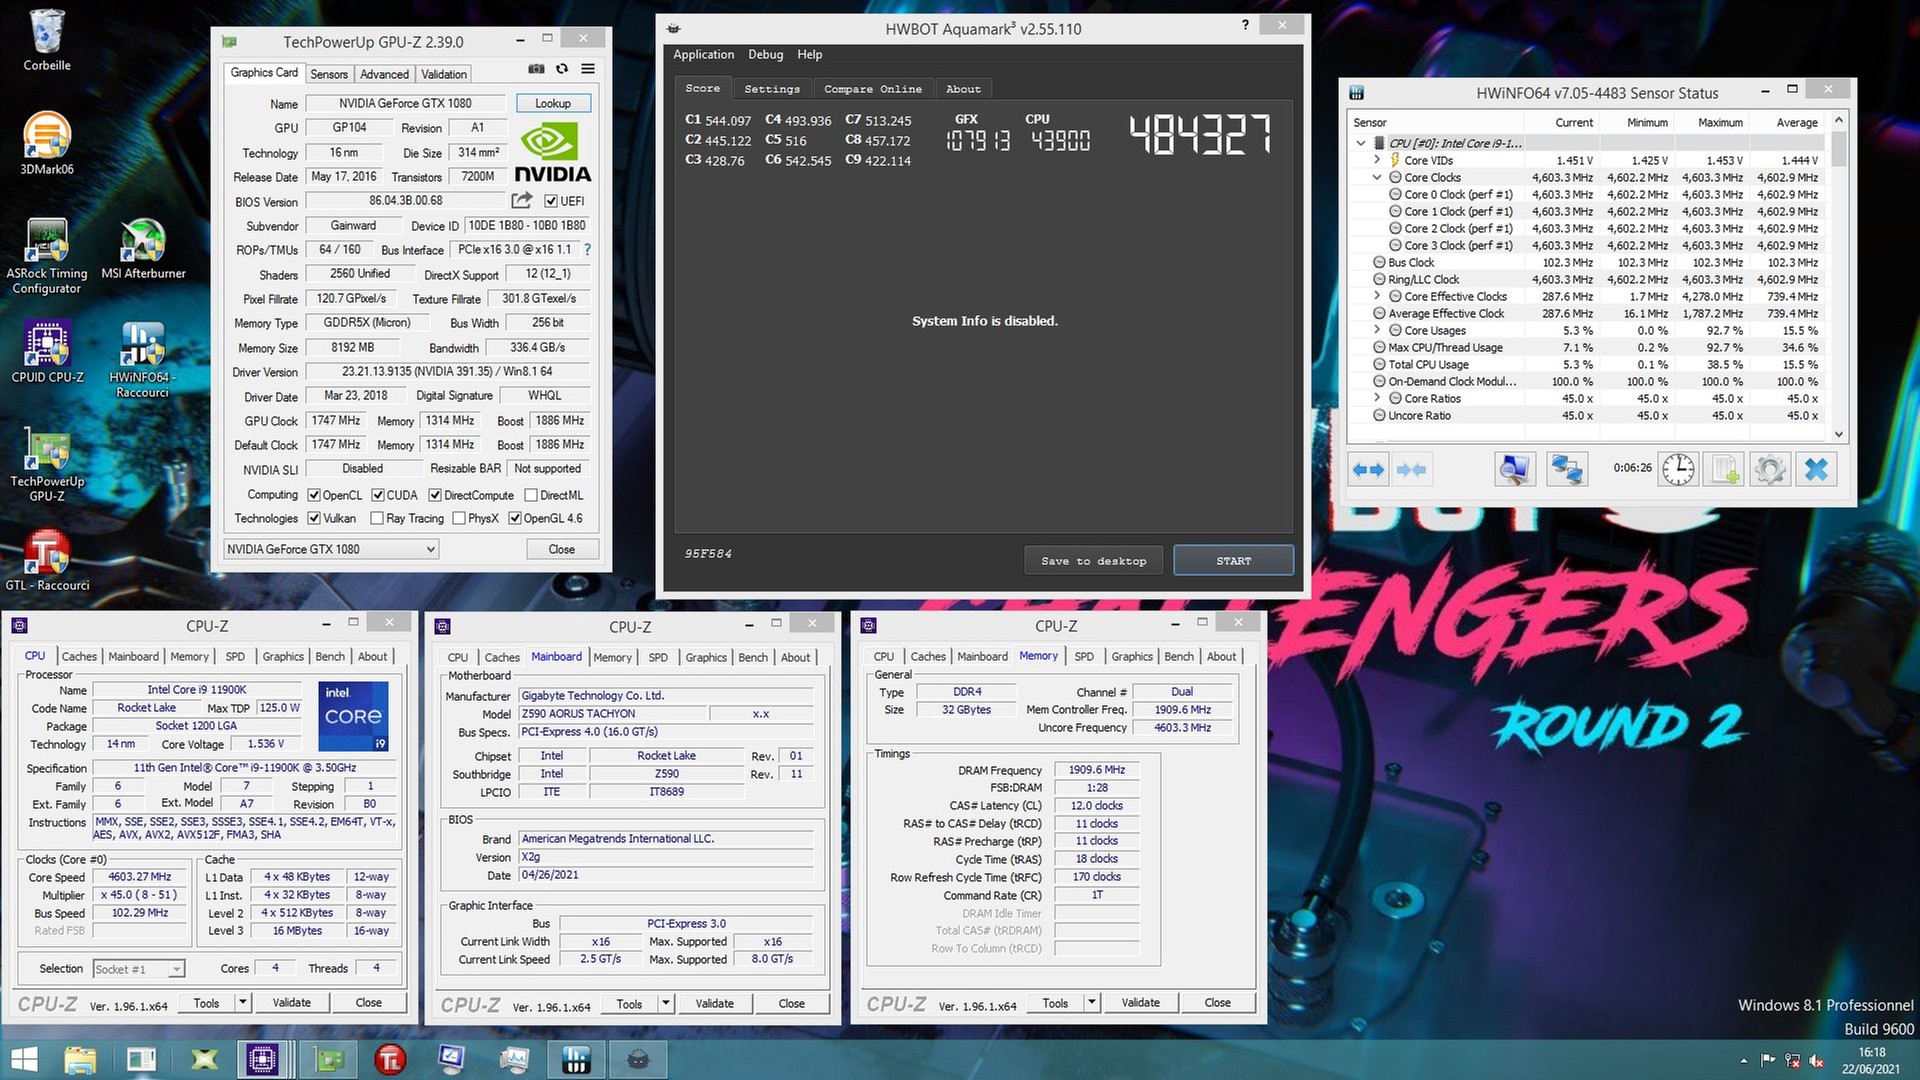Open ASRock Timing Configurator desktop icon

[x=47, y=257]
